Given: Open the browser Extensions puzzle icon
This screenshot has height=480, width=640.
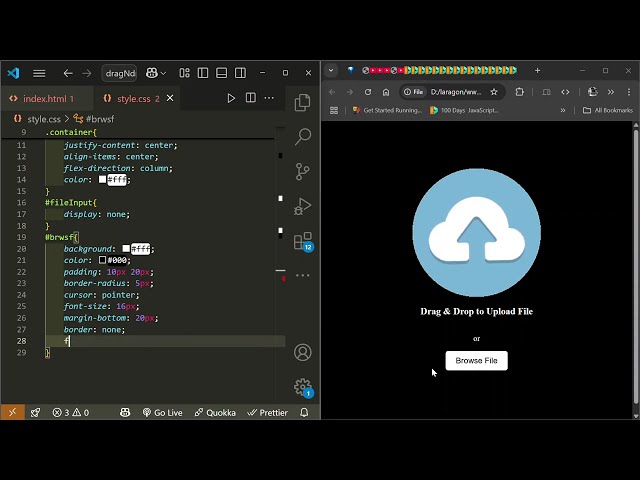Looking at the screenshot, I should coord(520,92).
